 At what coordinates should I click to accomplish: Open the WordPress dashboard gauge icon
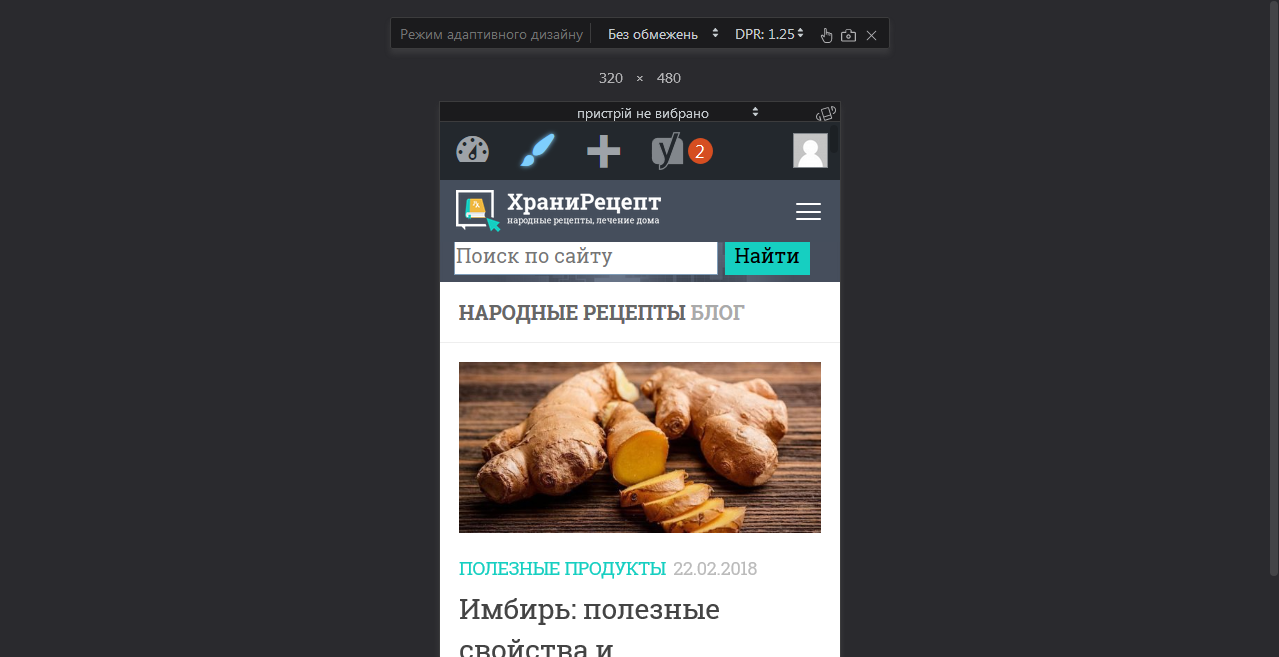(x=472, y=151)
